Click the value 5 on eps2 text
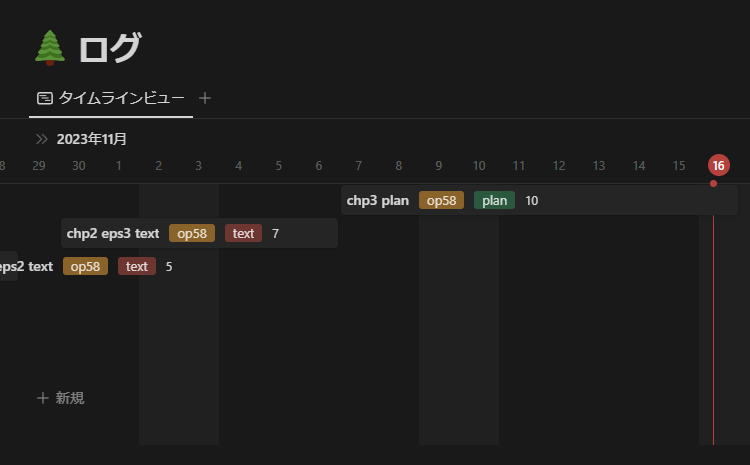The width and height of the screenshot is (750, 465). pyautogui.click(x=169, y=266)
